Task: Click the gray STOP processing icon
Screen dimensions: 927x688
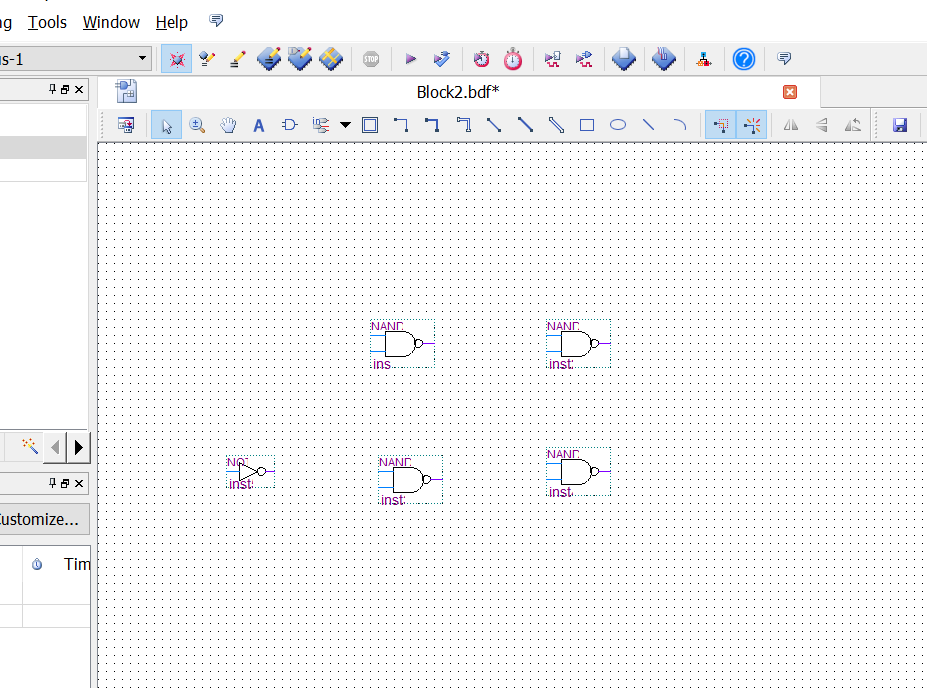Action: pyautogui.click(x=371, y=59)
